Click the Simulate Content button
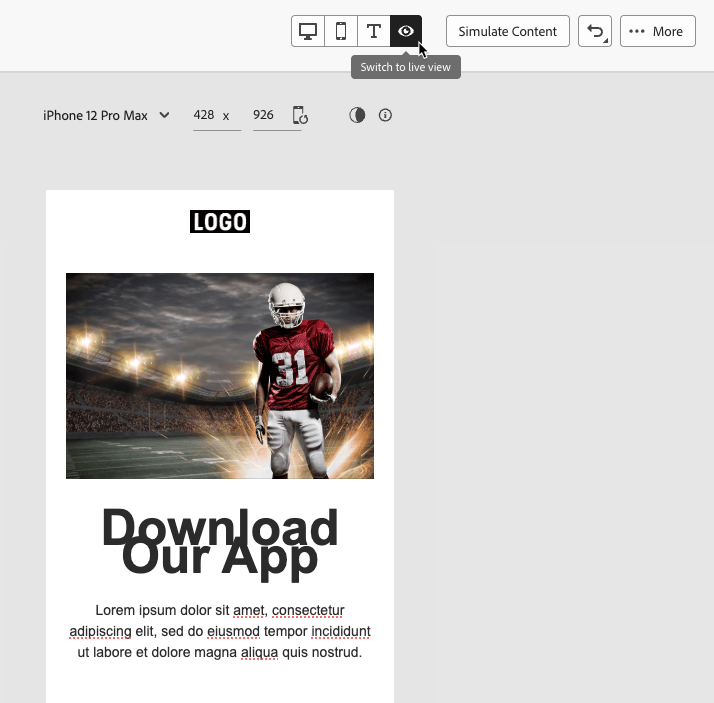This screenshot has width=714, height=703. [x=508, y=31]
